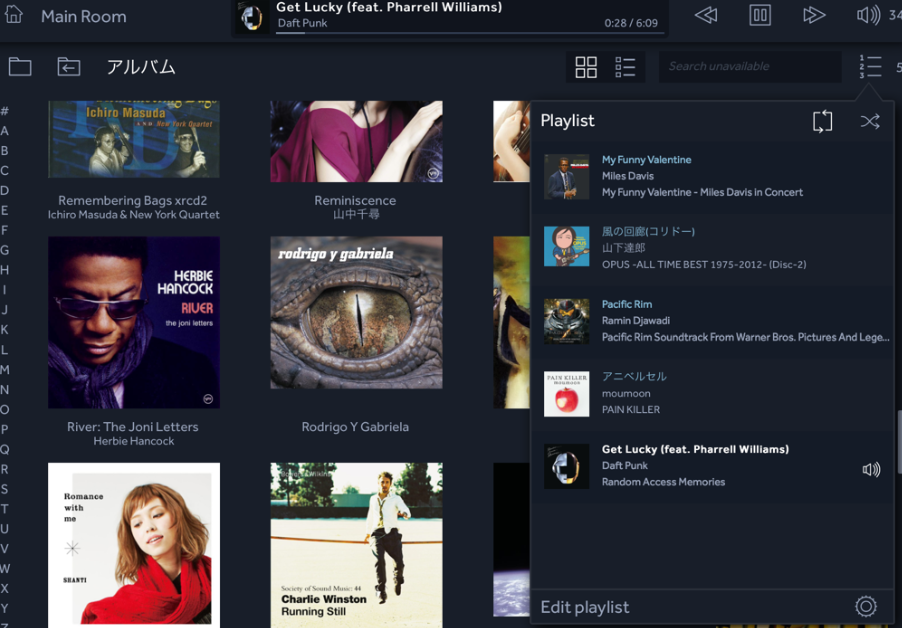Toggle the numbered playlist queue icon
This screenshot has height=628, width=902.
[x=870, y=67]
